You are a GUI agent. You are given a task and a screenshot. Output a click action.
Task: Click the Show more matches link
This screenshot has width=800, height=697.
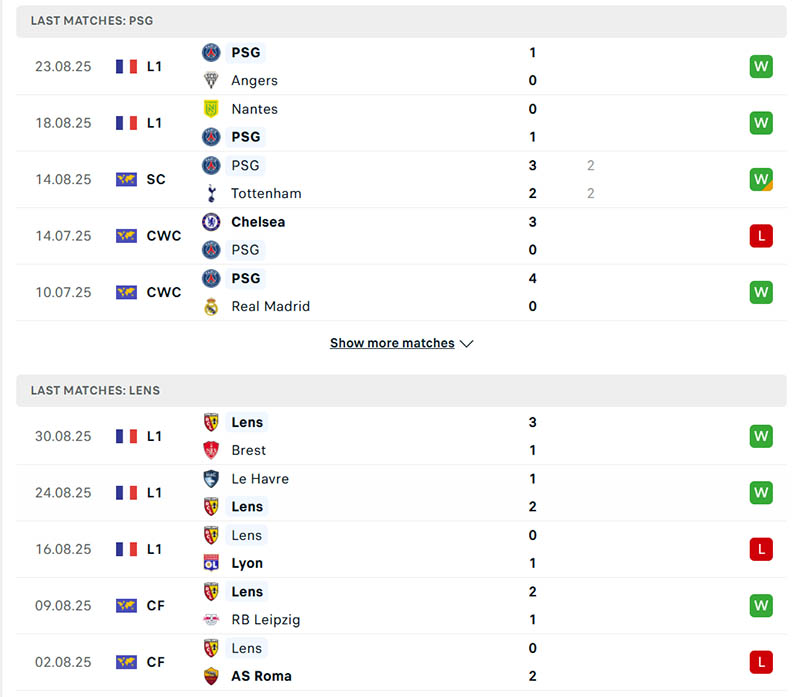pos(394,342)
